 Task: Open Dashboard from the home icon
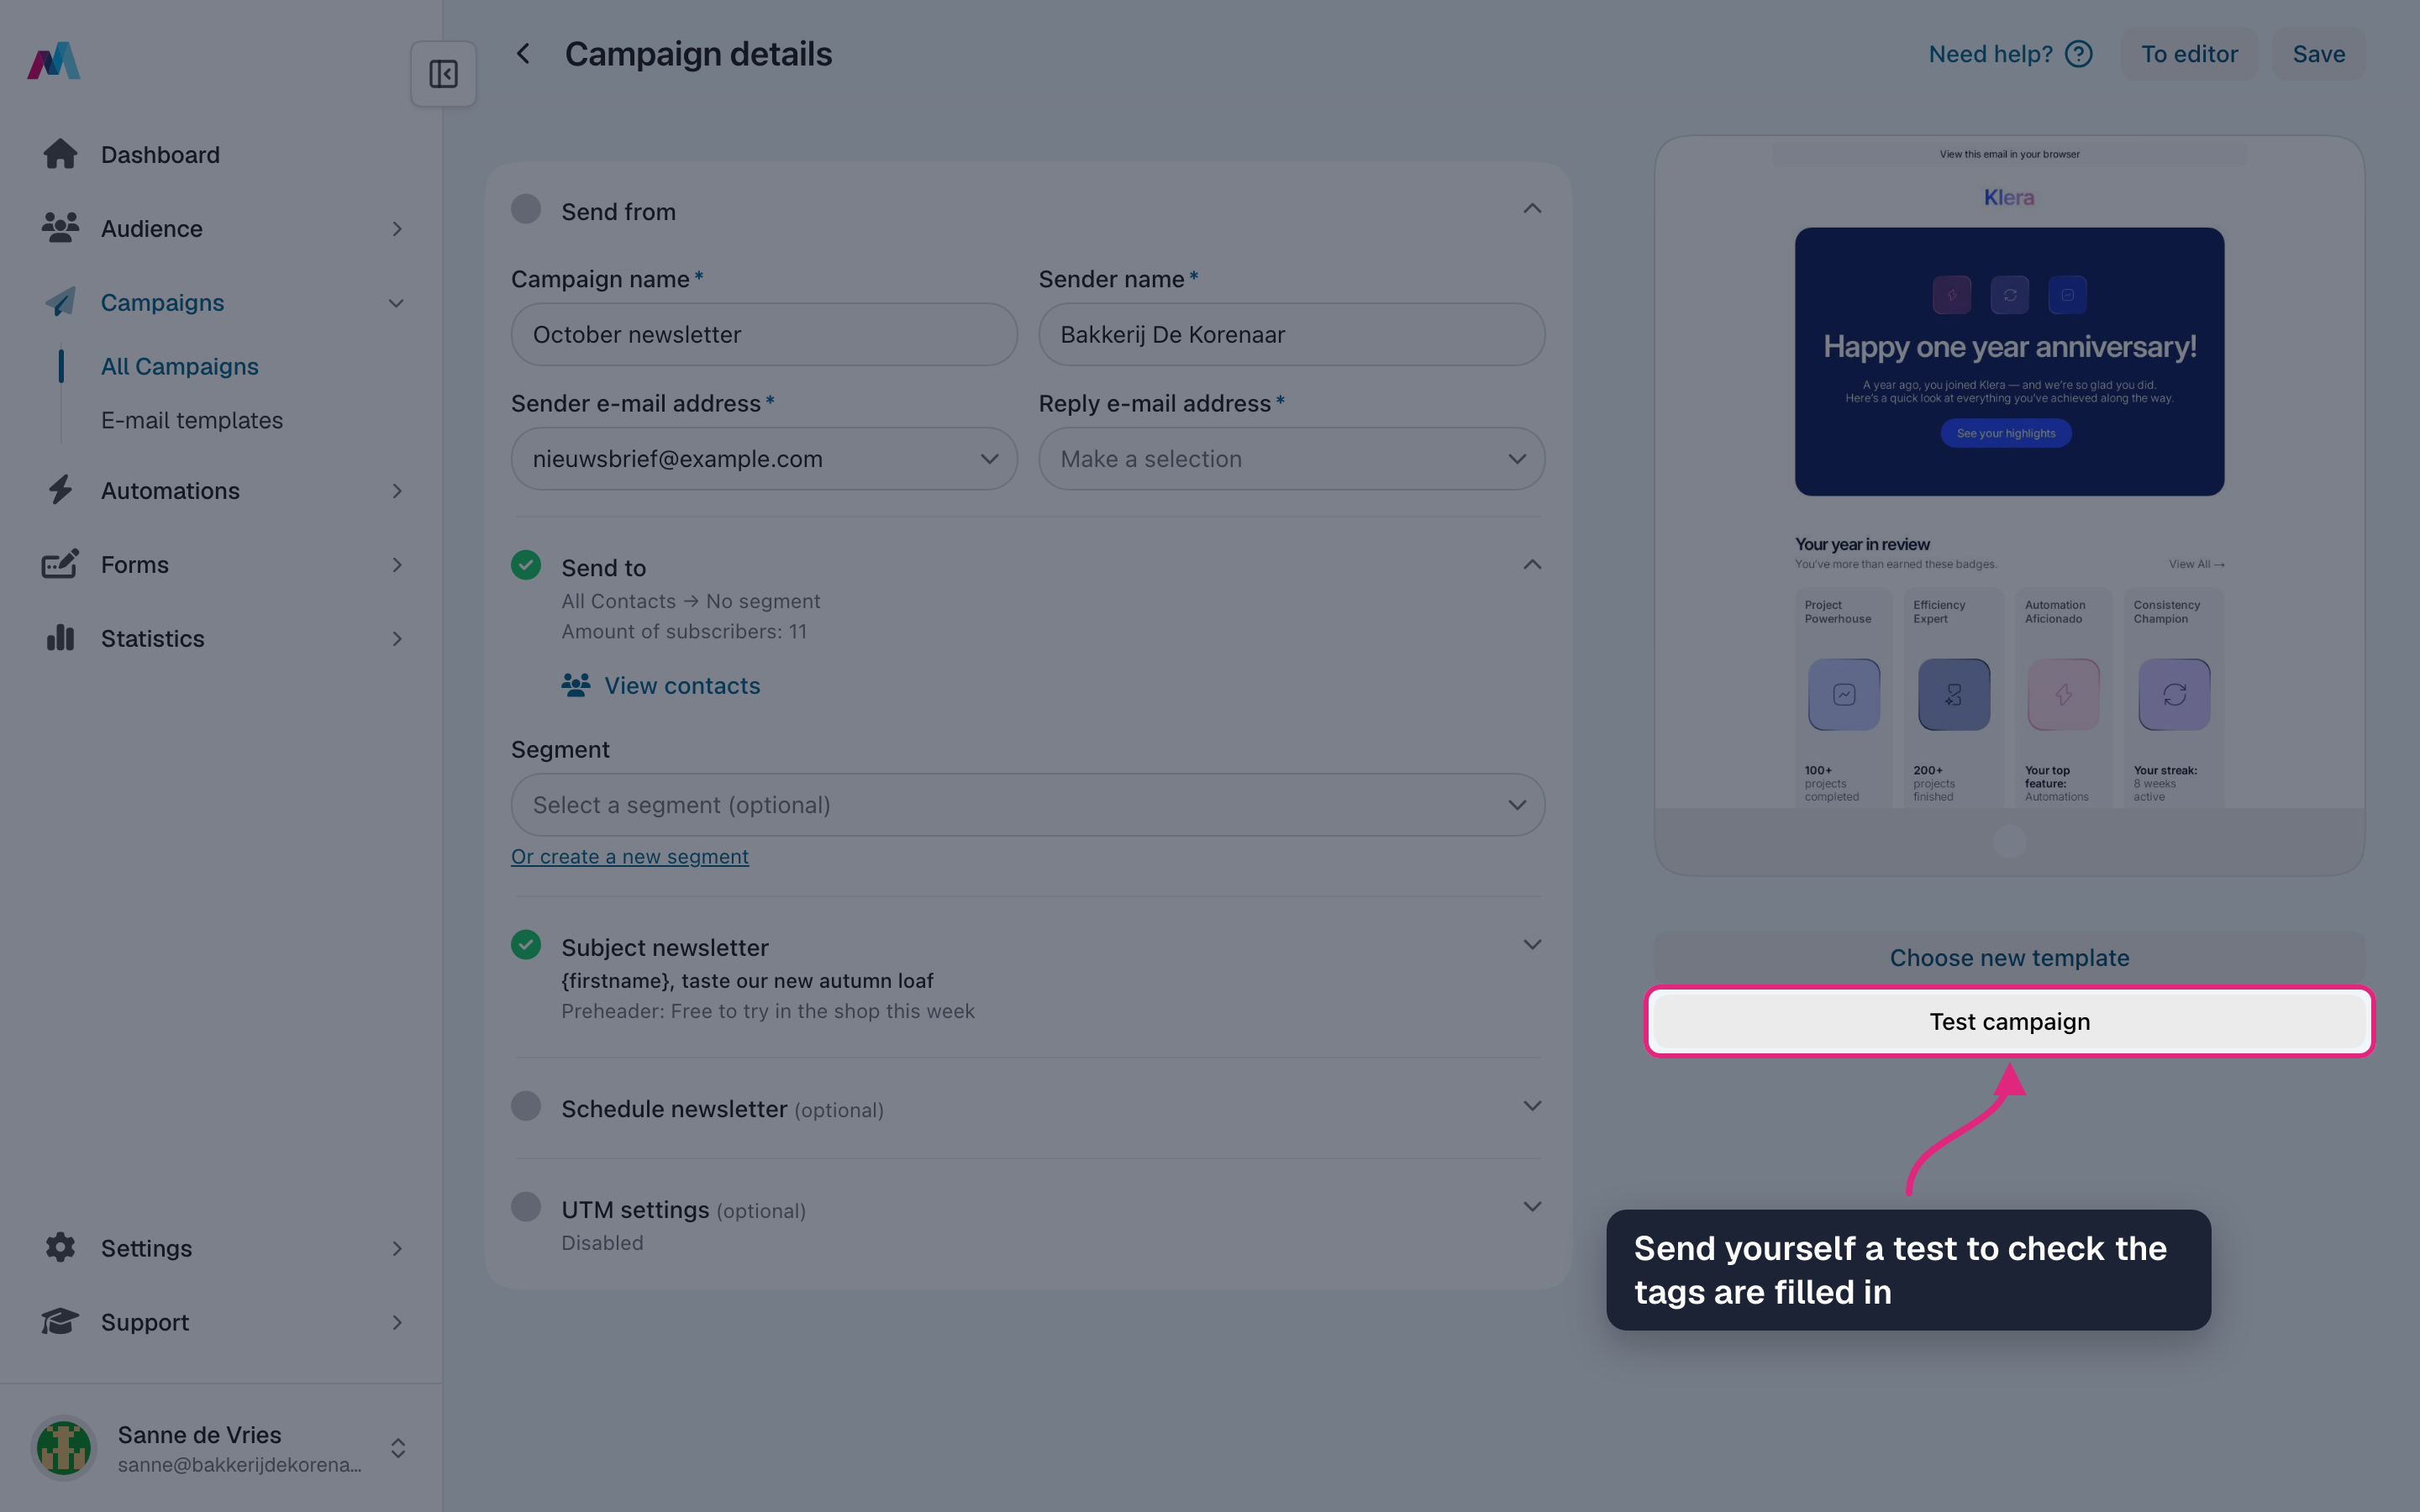[x=60, y=154]
